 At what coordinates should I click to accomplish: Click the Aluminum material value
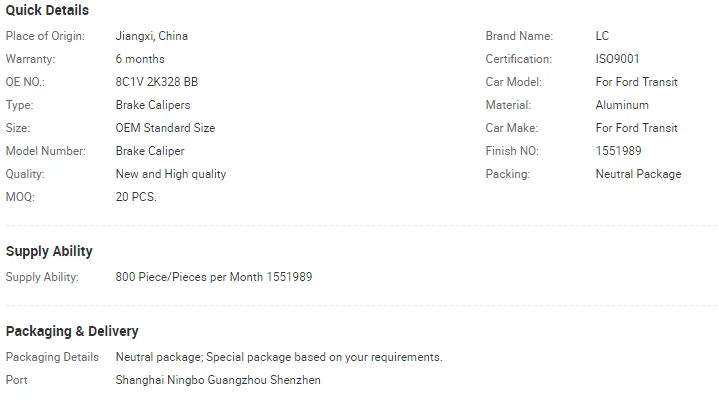[622, 105]
